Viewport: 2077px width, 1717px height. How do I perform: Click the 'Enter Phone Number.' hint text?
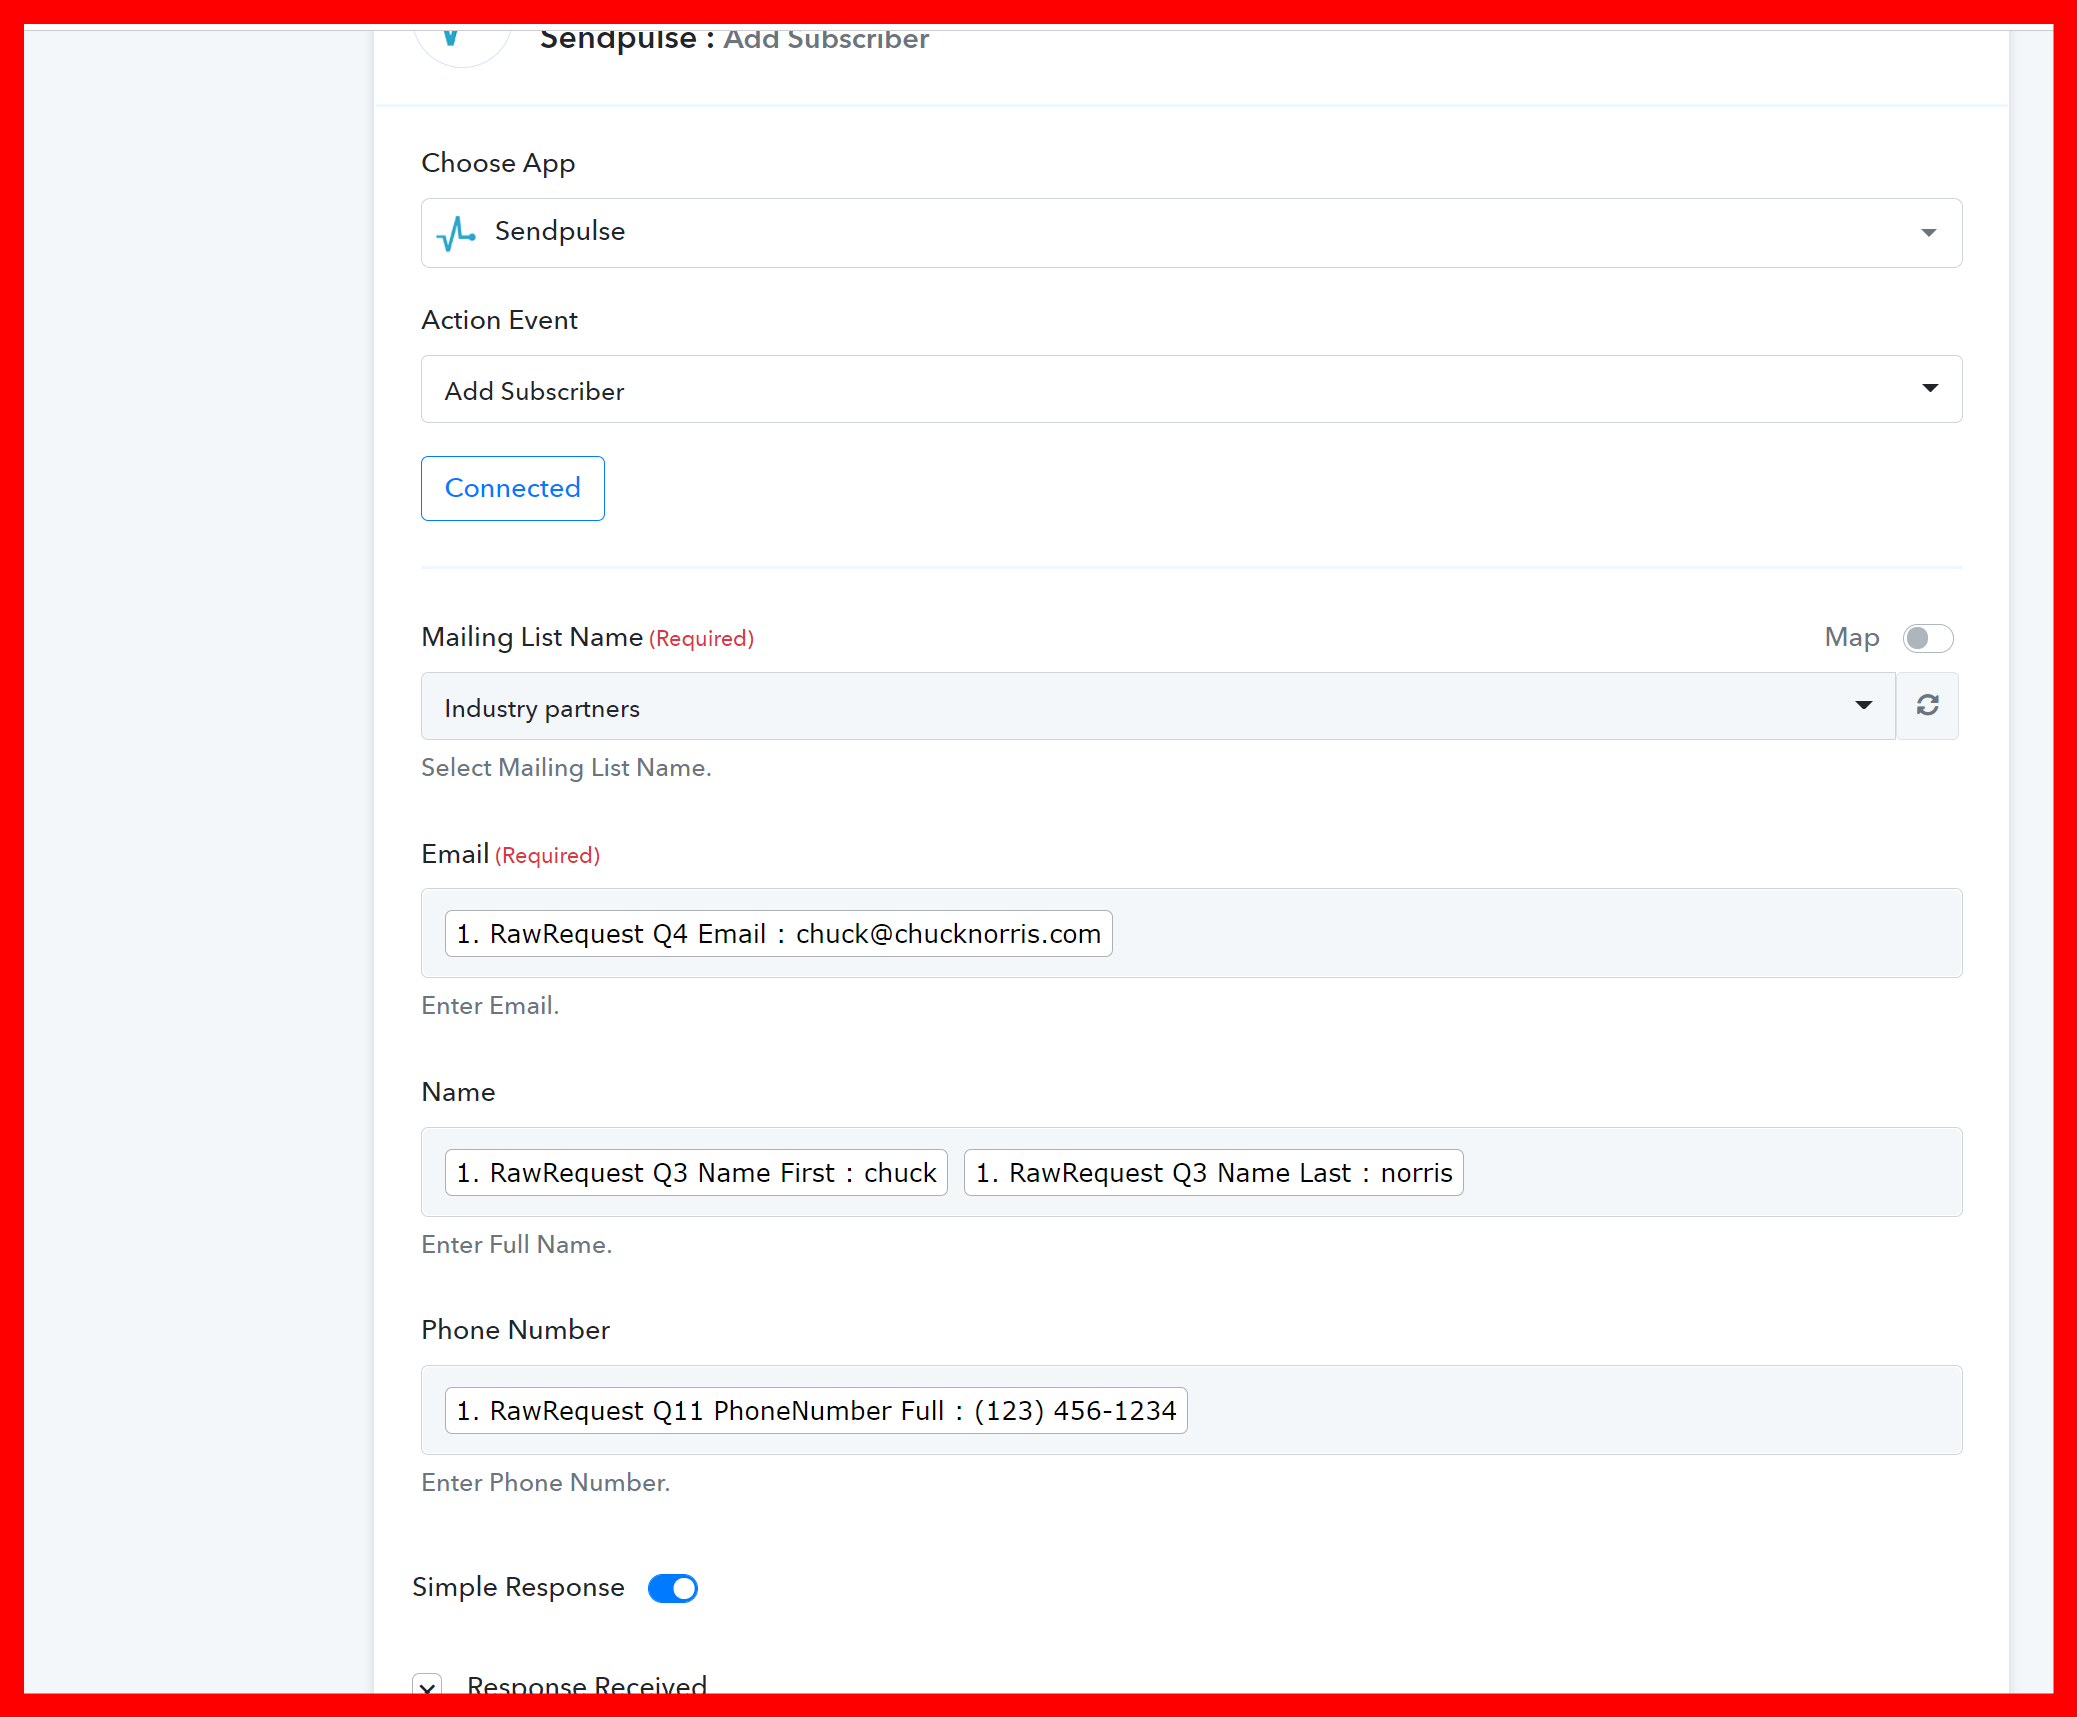(545, 1483)
